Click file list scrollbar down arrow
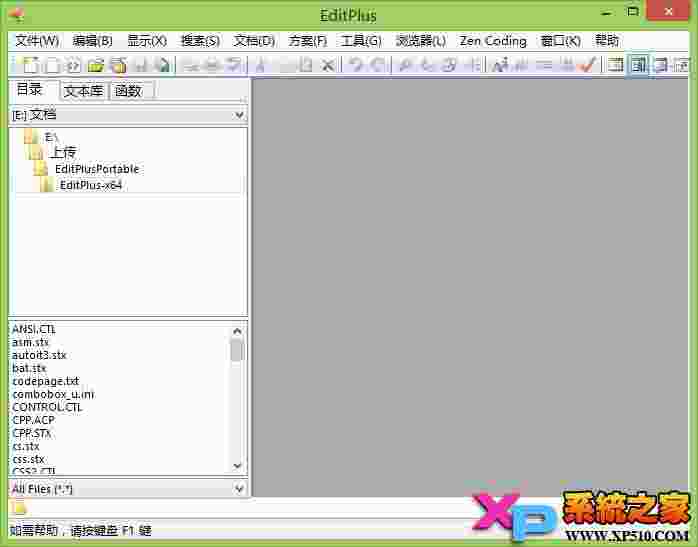The width and height of the screenshot is (698, 547). point(237,466)
